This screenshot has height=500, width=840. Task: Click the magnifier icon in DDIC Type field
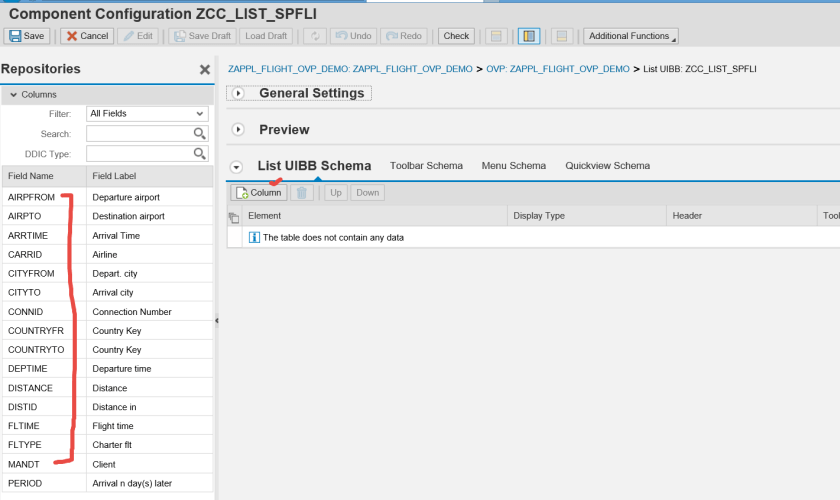[x=199, y=154]
